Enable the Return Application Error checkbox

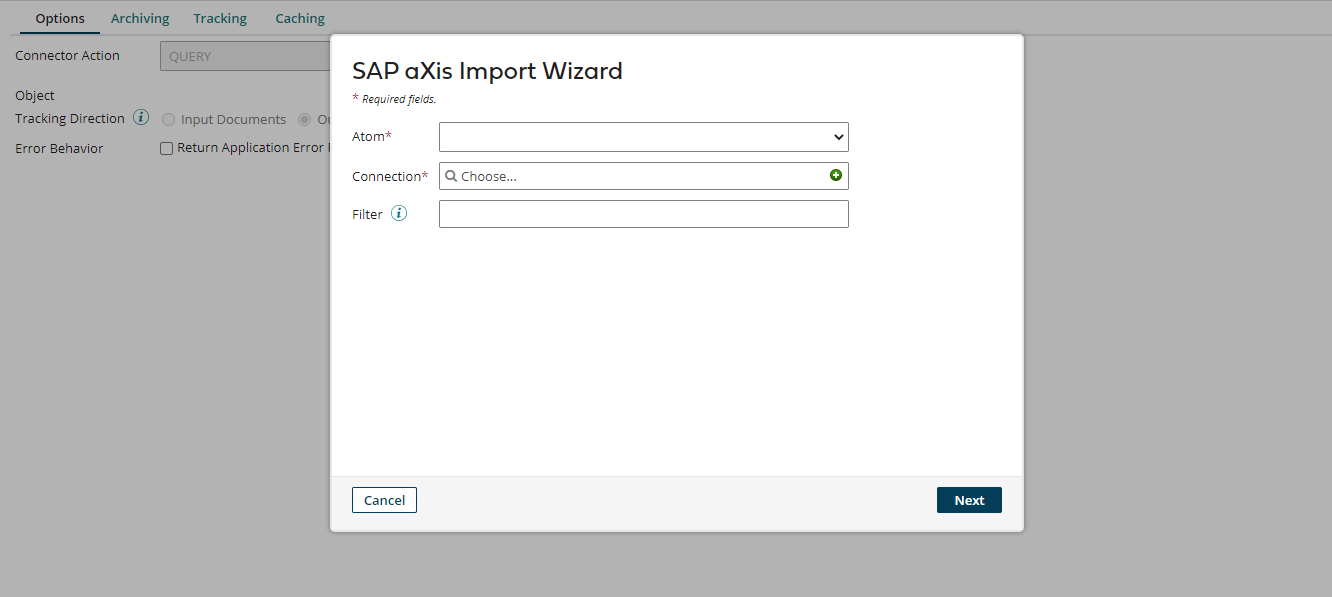(x=167, y=147)
